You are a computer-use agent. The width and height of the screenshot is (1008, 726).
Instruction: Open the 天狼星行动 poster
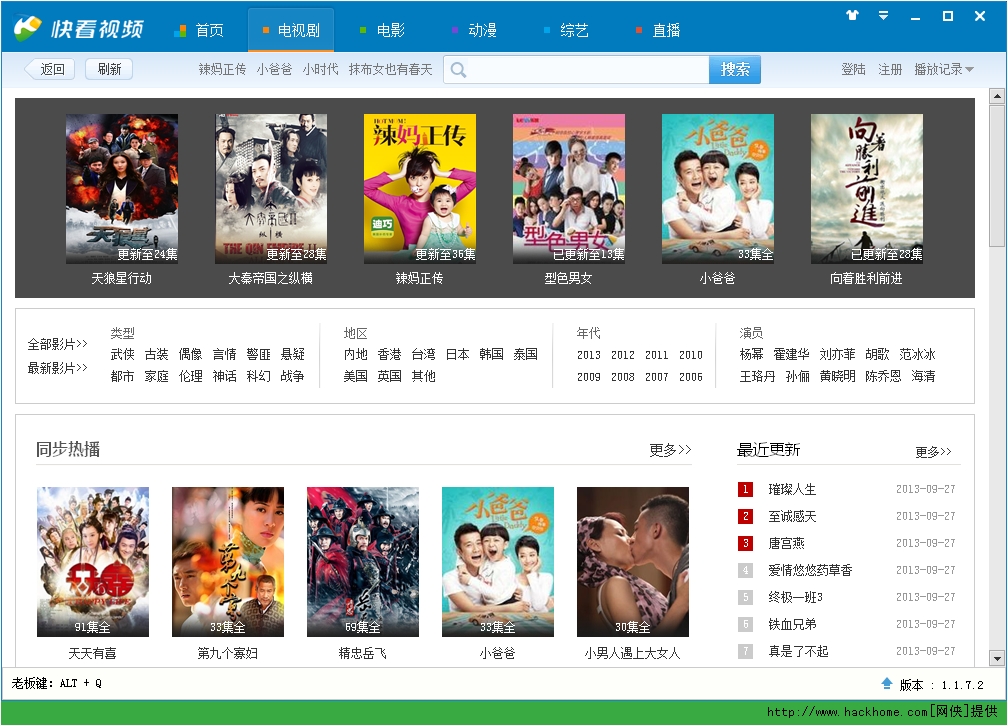coord(122,189)
